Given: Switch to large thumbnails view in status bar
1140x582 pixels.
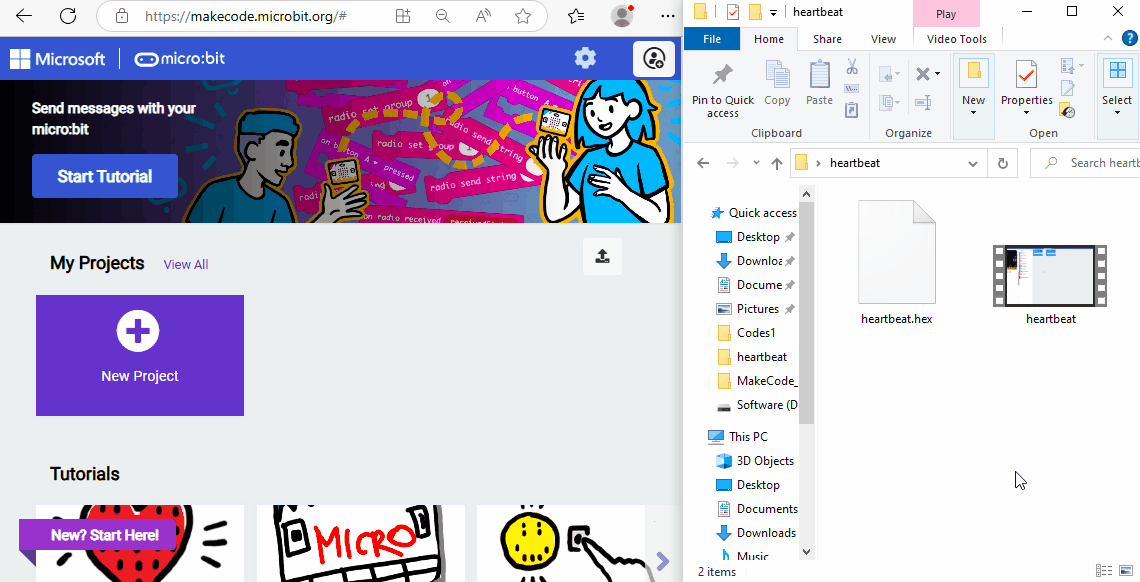Looking at the screenshot, I should coord(1125,571).
